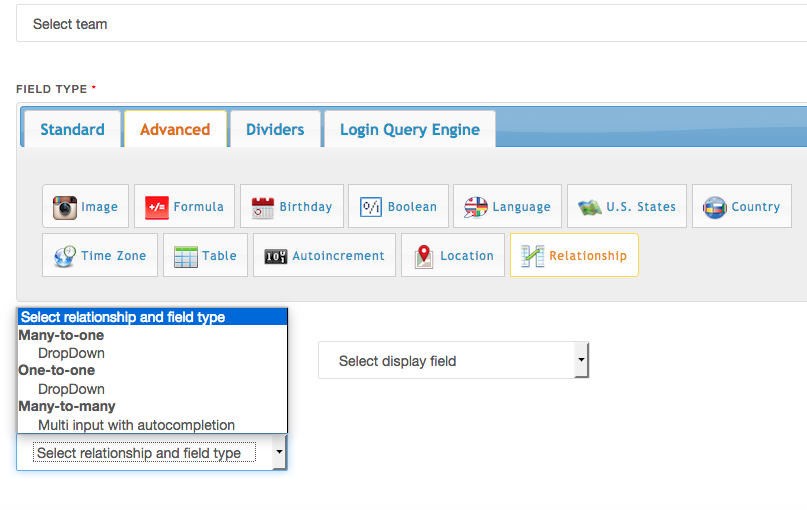Click the Birthday button label
The height and width of the screenshot is (510, 807).
306,207
